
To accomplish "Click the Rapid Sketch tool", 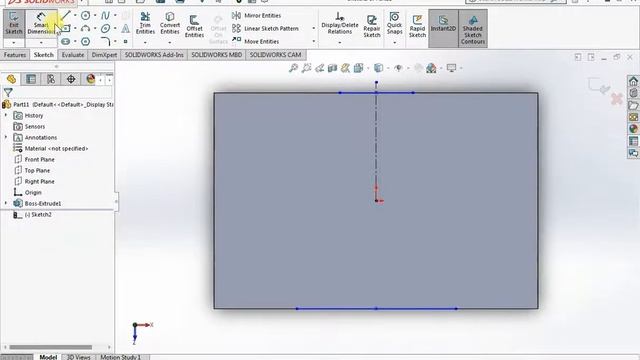I will [x=417, y=26].
